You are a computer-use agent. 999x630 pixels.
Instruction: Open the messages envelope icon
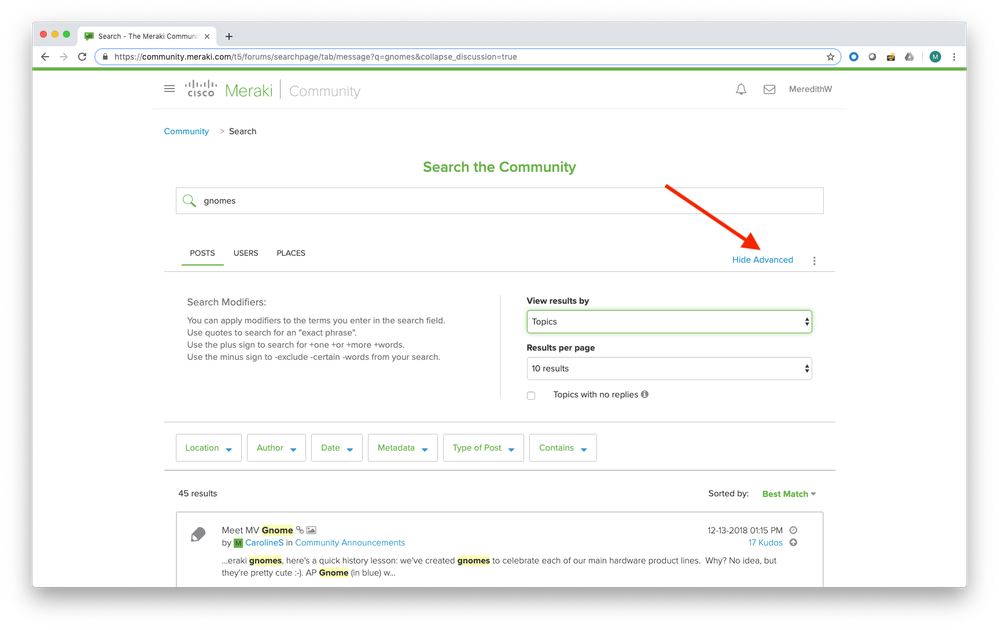[769, 89]
